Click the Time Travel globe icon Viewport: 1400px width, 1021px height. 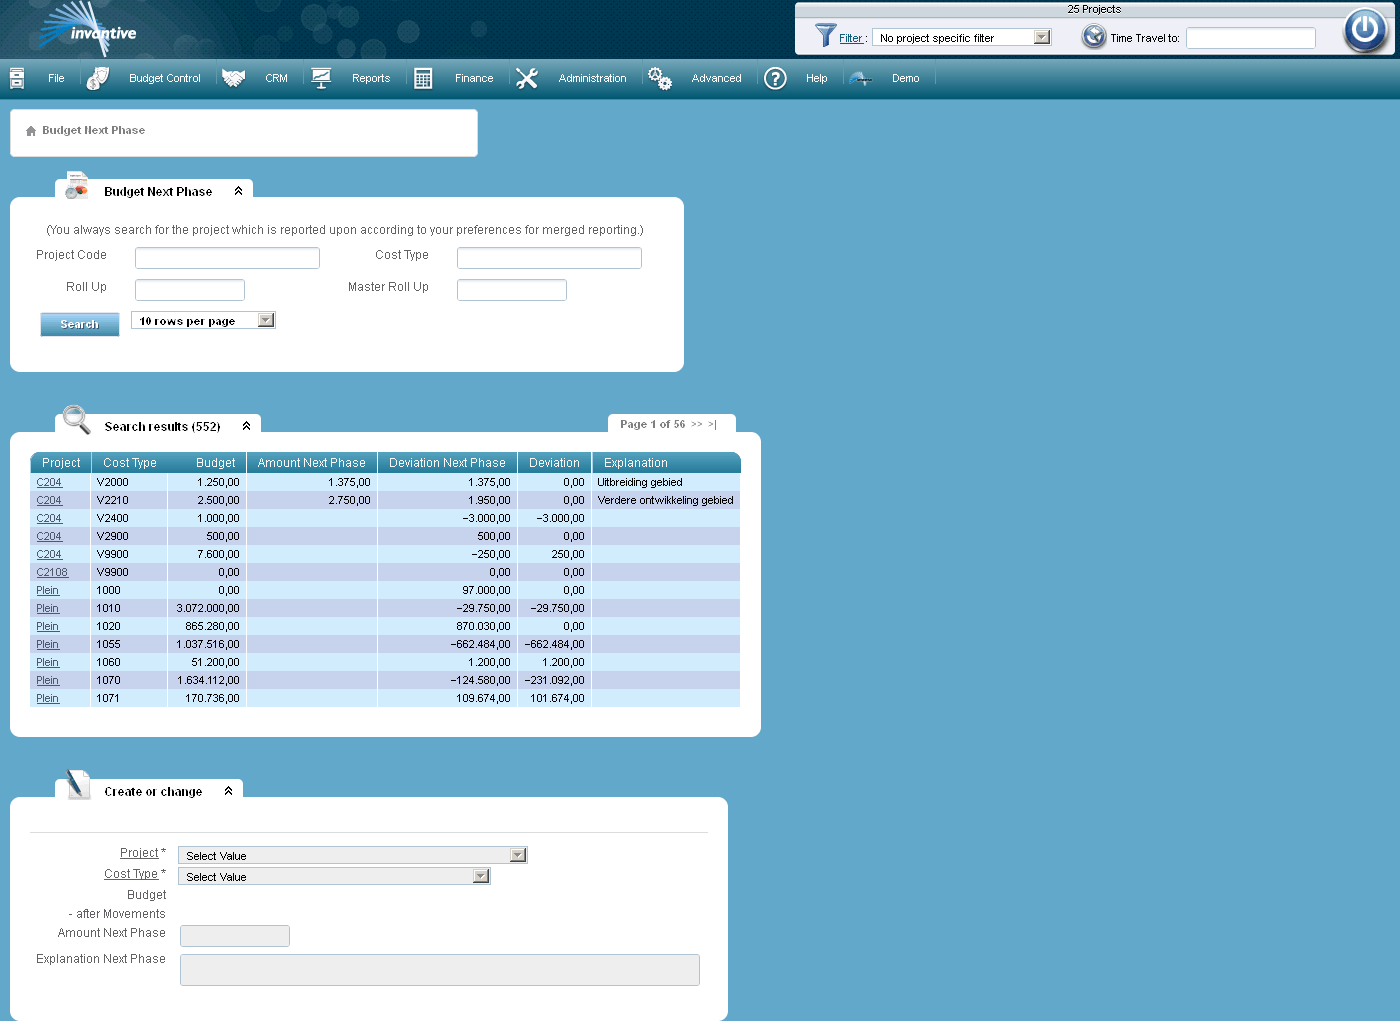pos(1094,37)
